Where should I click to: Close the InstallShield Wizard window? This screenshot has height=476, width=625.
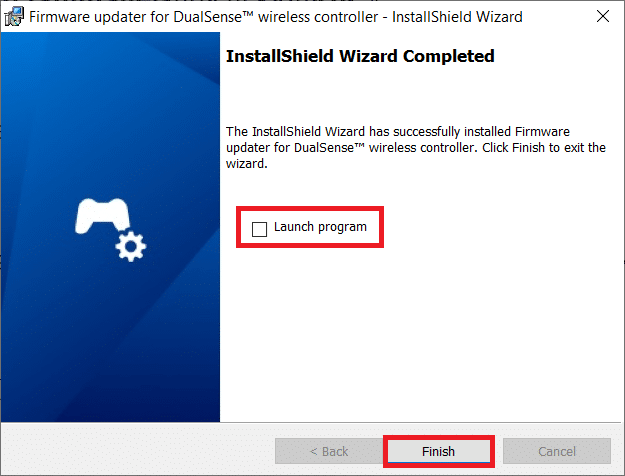tap(603, 16)
